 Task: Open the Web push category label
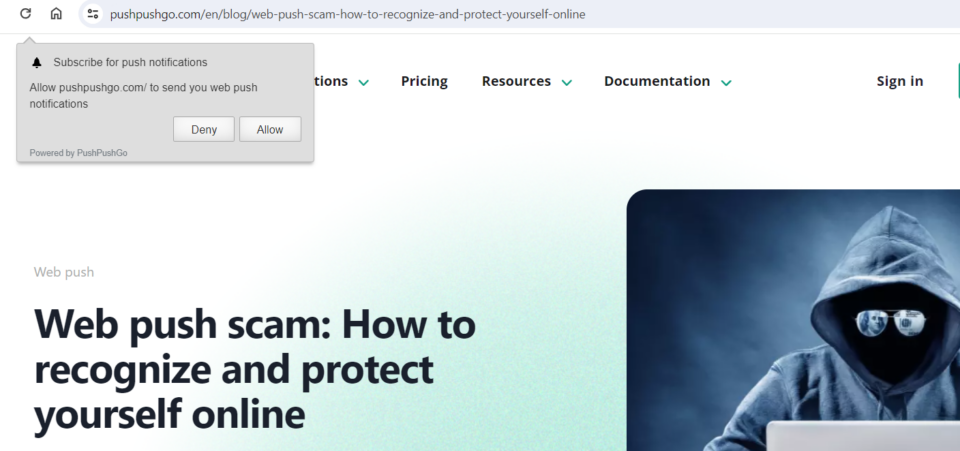(64, 272)
